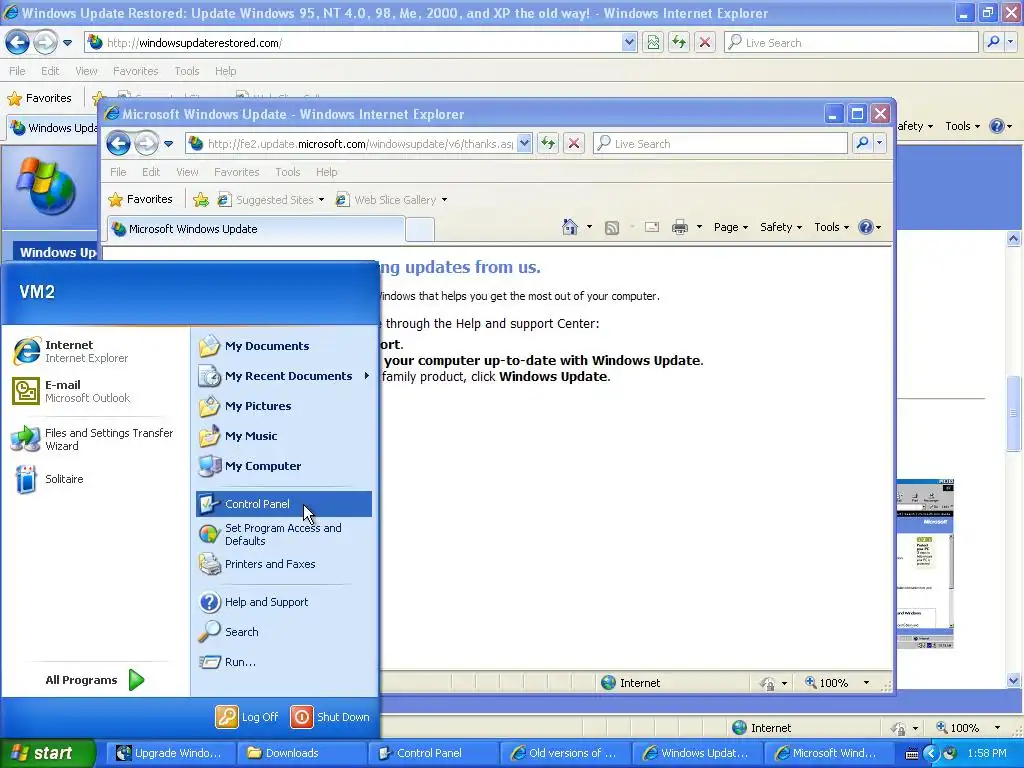Click search magnifier in front IE window
Screen dimensions: 1024x768
pyautogui.click(x=863, y=143)
